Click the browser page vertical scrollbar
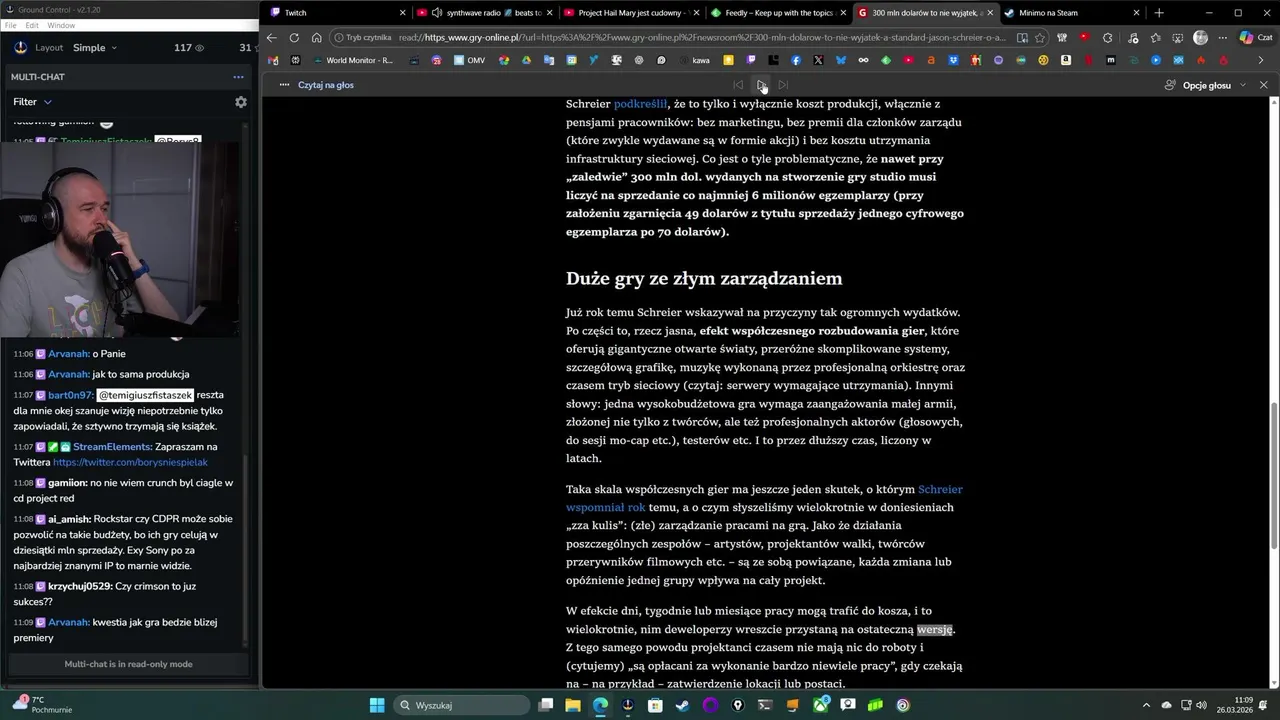This screenshot has width=1280, height=720. pos(1274,475)
